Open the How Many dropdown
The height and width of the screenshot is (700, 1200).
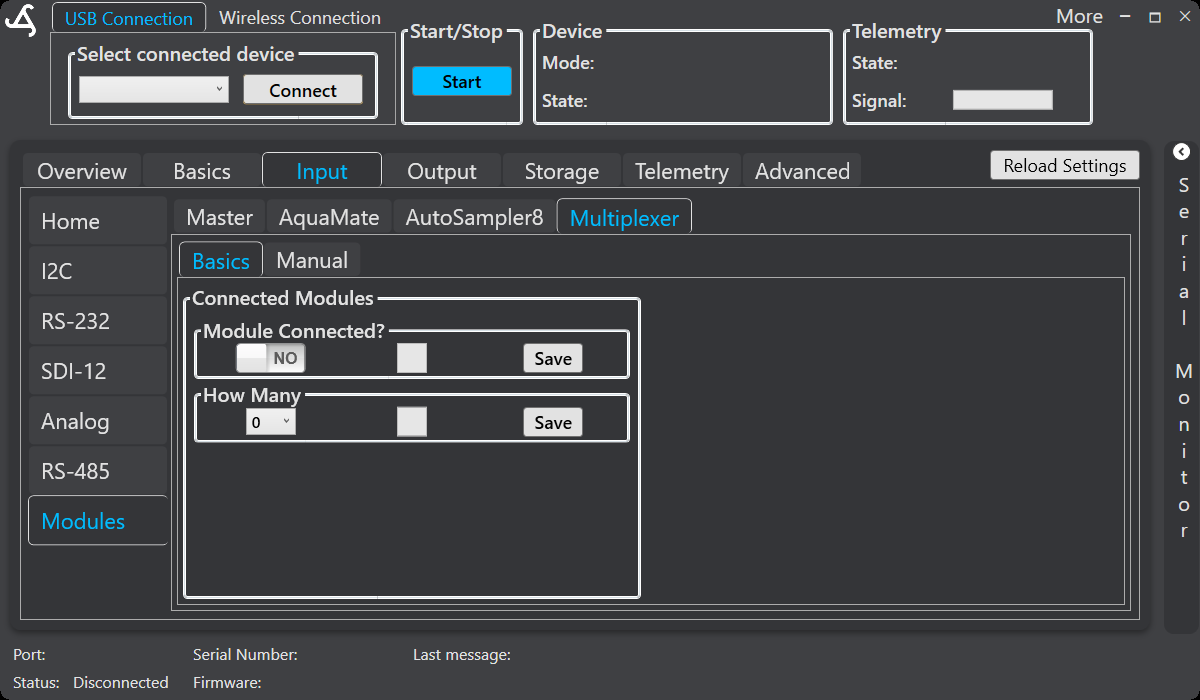[x=271, y=422]
